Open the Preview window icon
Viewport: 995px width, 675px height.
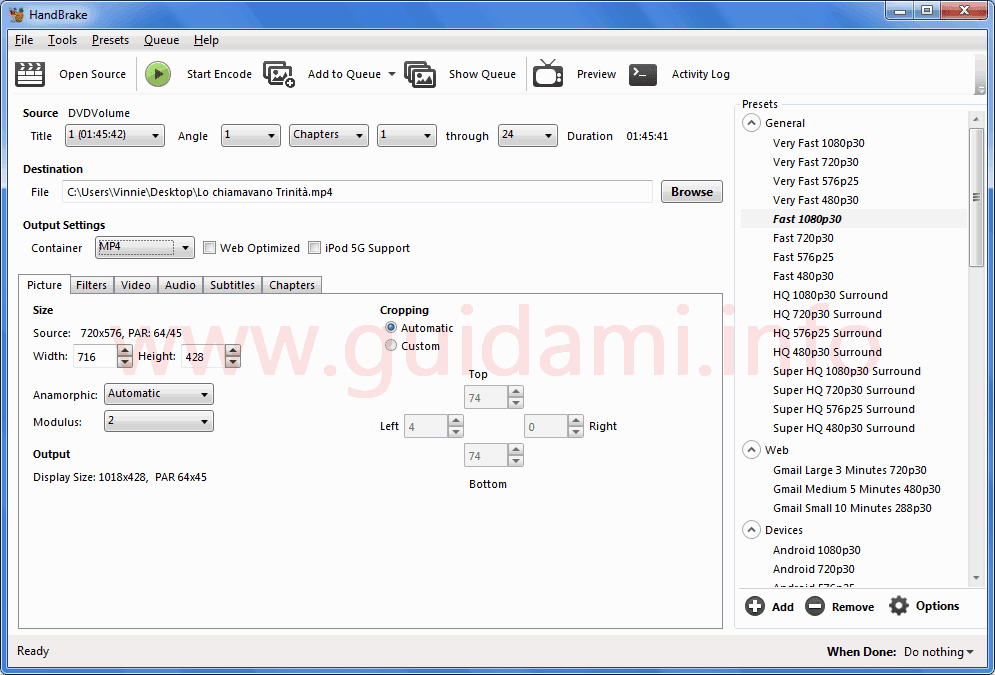548,73
